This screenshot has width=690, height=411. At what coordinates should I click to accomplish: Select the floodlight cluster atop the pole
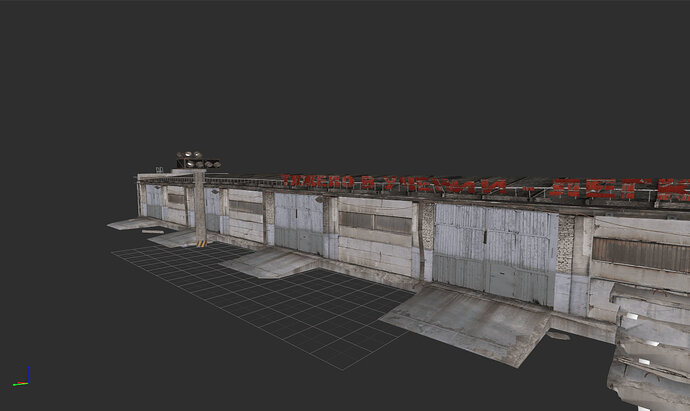(198, 160)
